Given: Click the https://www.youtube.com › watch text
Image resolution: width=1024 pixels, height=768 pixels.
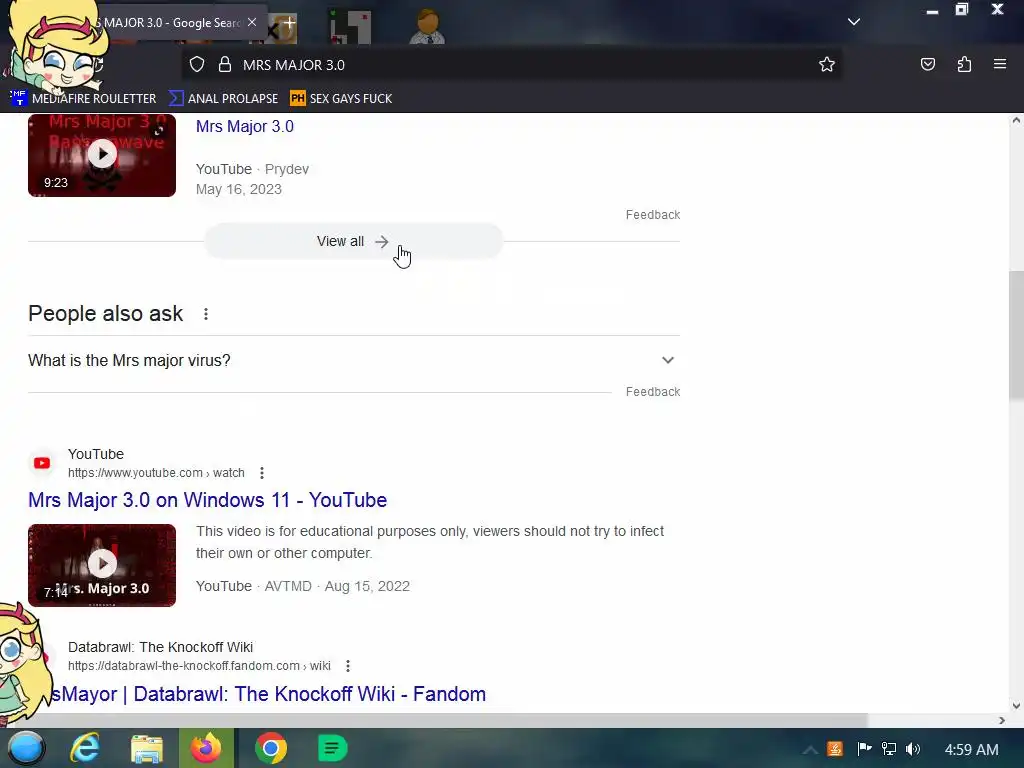Looking at the screenshot, I should coord(156,473).
